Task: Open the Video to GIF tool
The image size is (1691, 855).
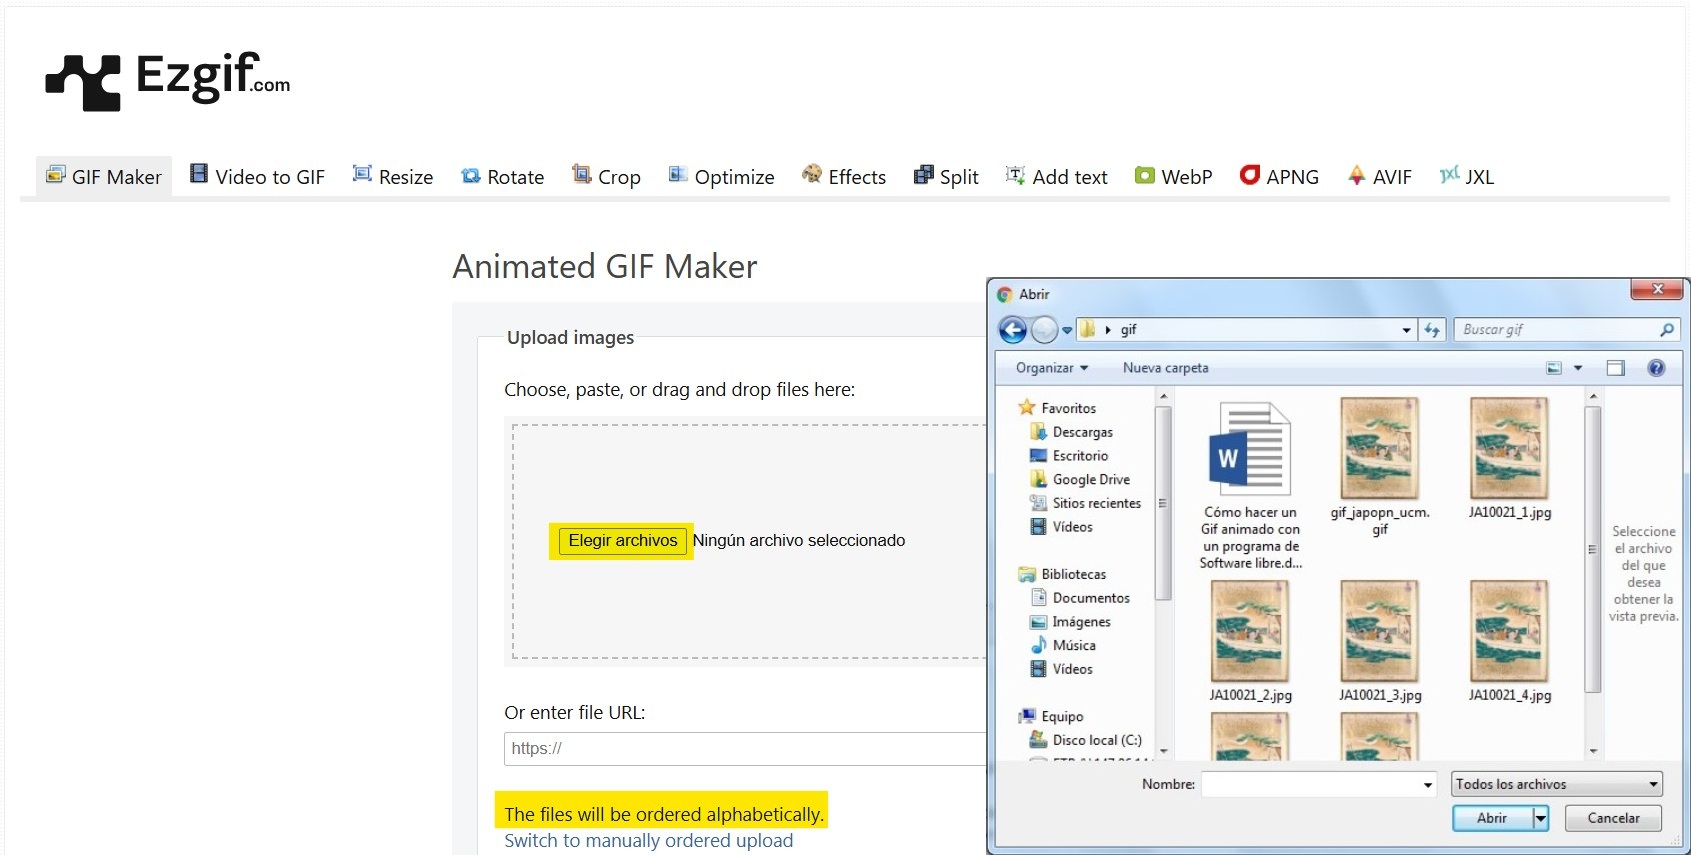Action: click(257, 177)
